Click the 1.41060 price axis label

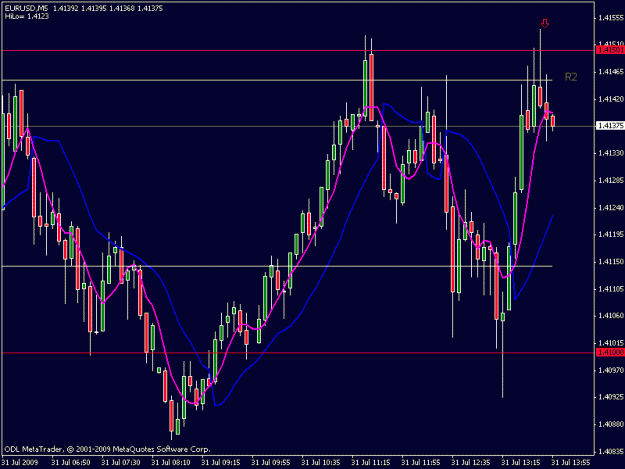click(611, 316)
